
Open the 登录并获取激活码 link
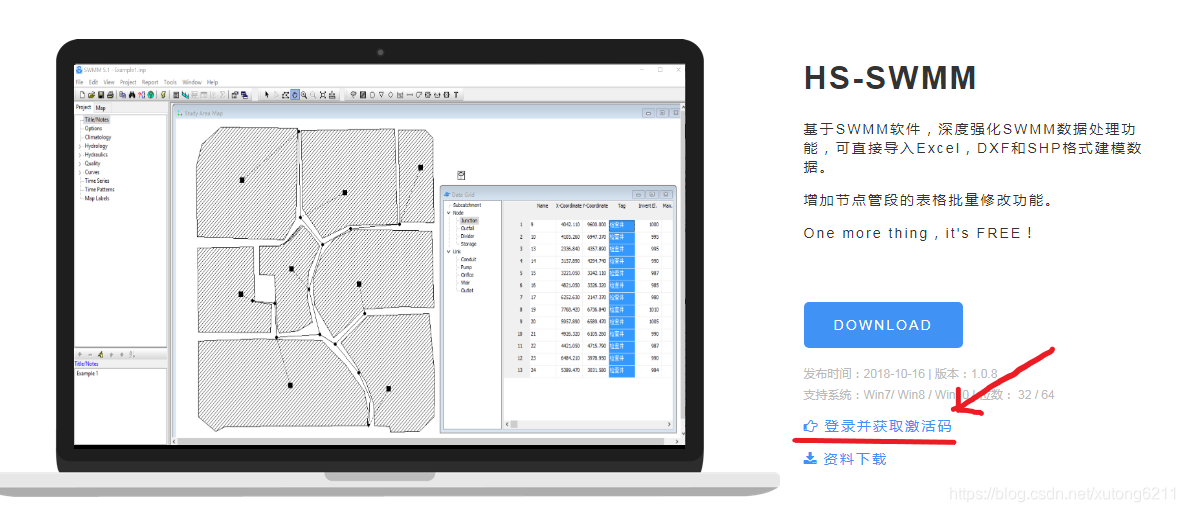tap(888, 427)
